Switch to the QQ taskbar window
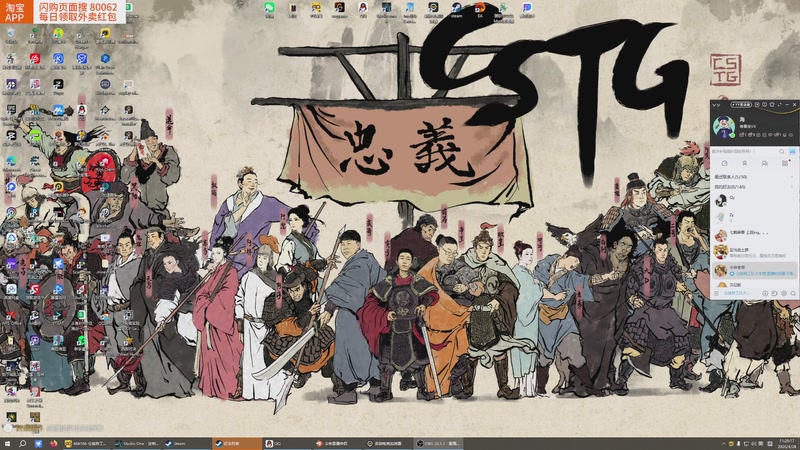Viewport: 800px width, 450px height. tap(287, 444)
